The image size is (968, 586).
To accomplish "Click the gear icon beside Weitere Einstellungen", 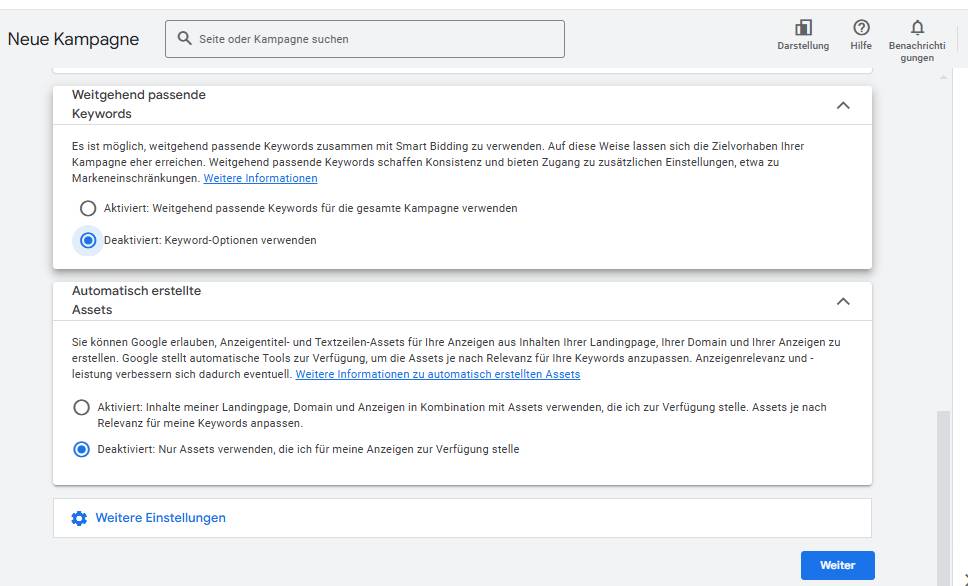I will click(x=79, y=518).
